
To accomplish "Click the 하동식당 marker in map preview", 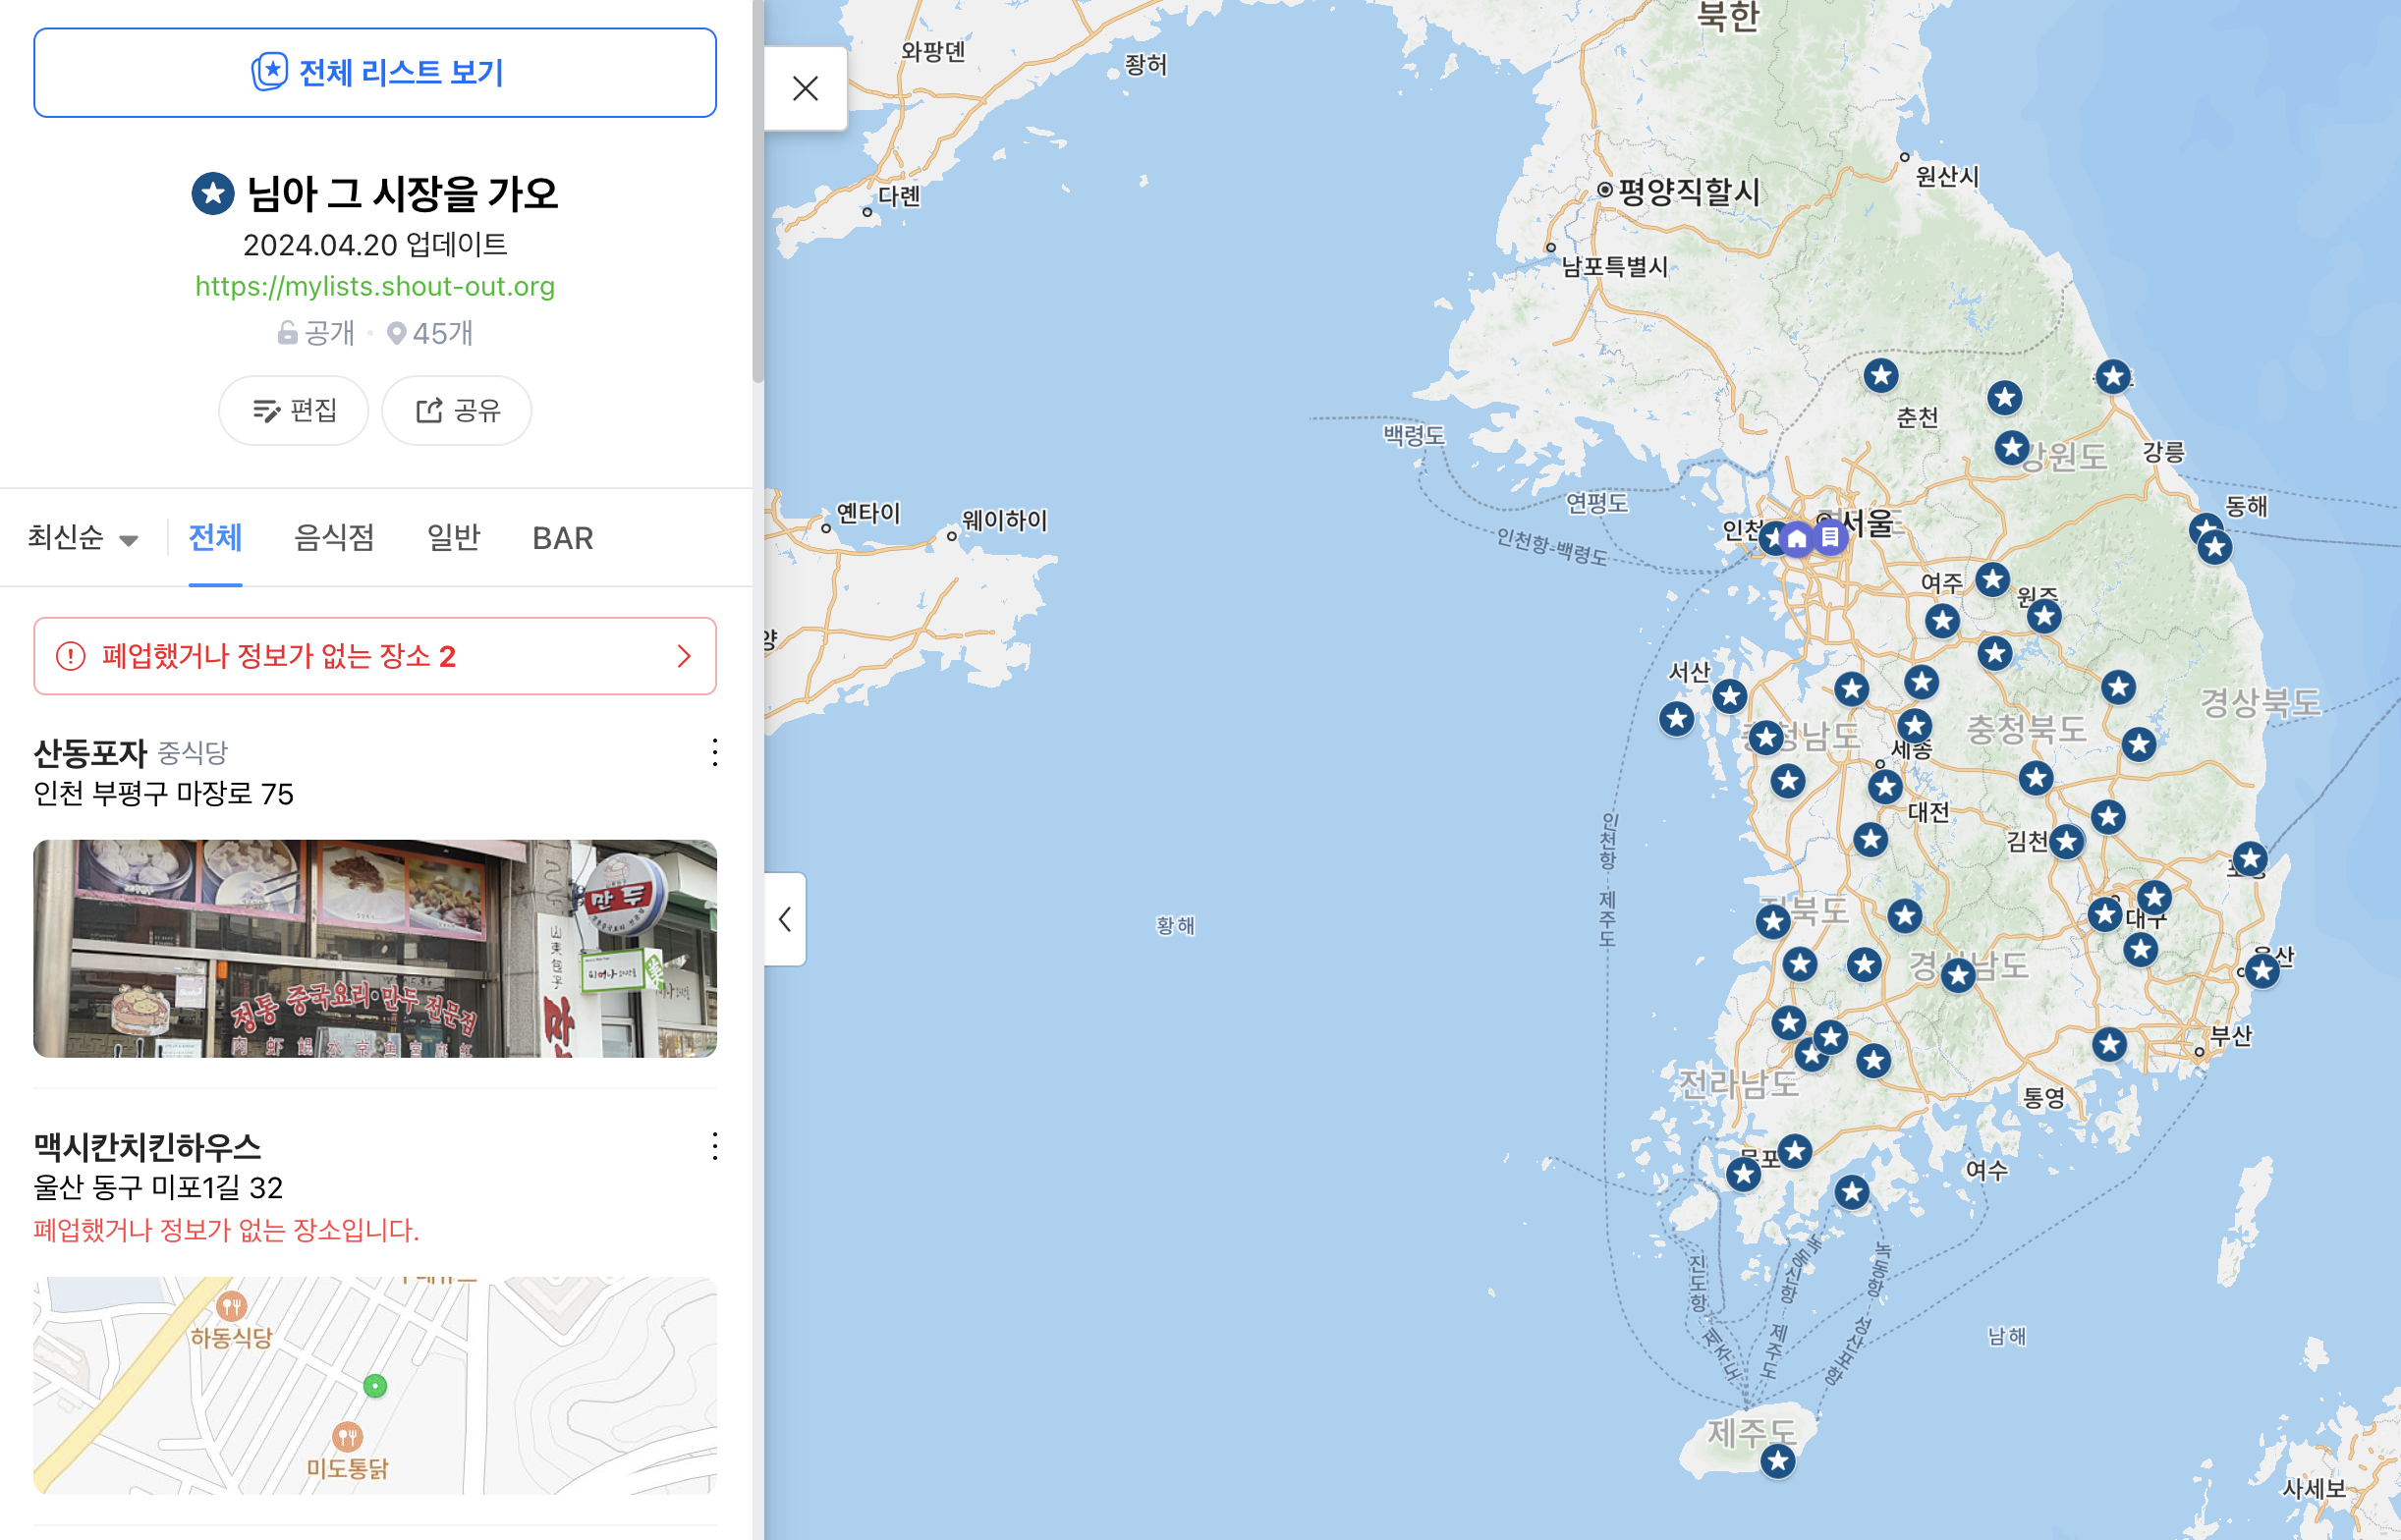I will pyautogui.click(x=232, y=1306).
